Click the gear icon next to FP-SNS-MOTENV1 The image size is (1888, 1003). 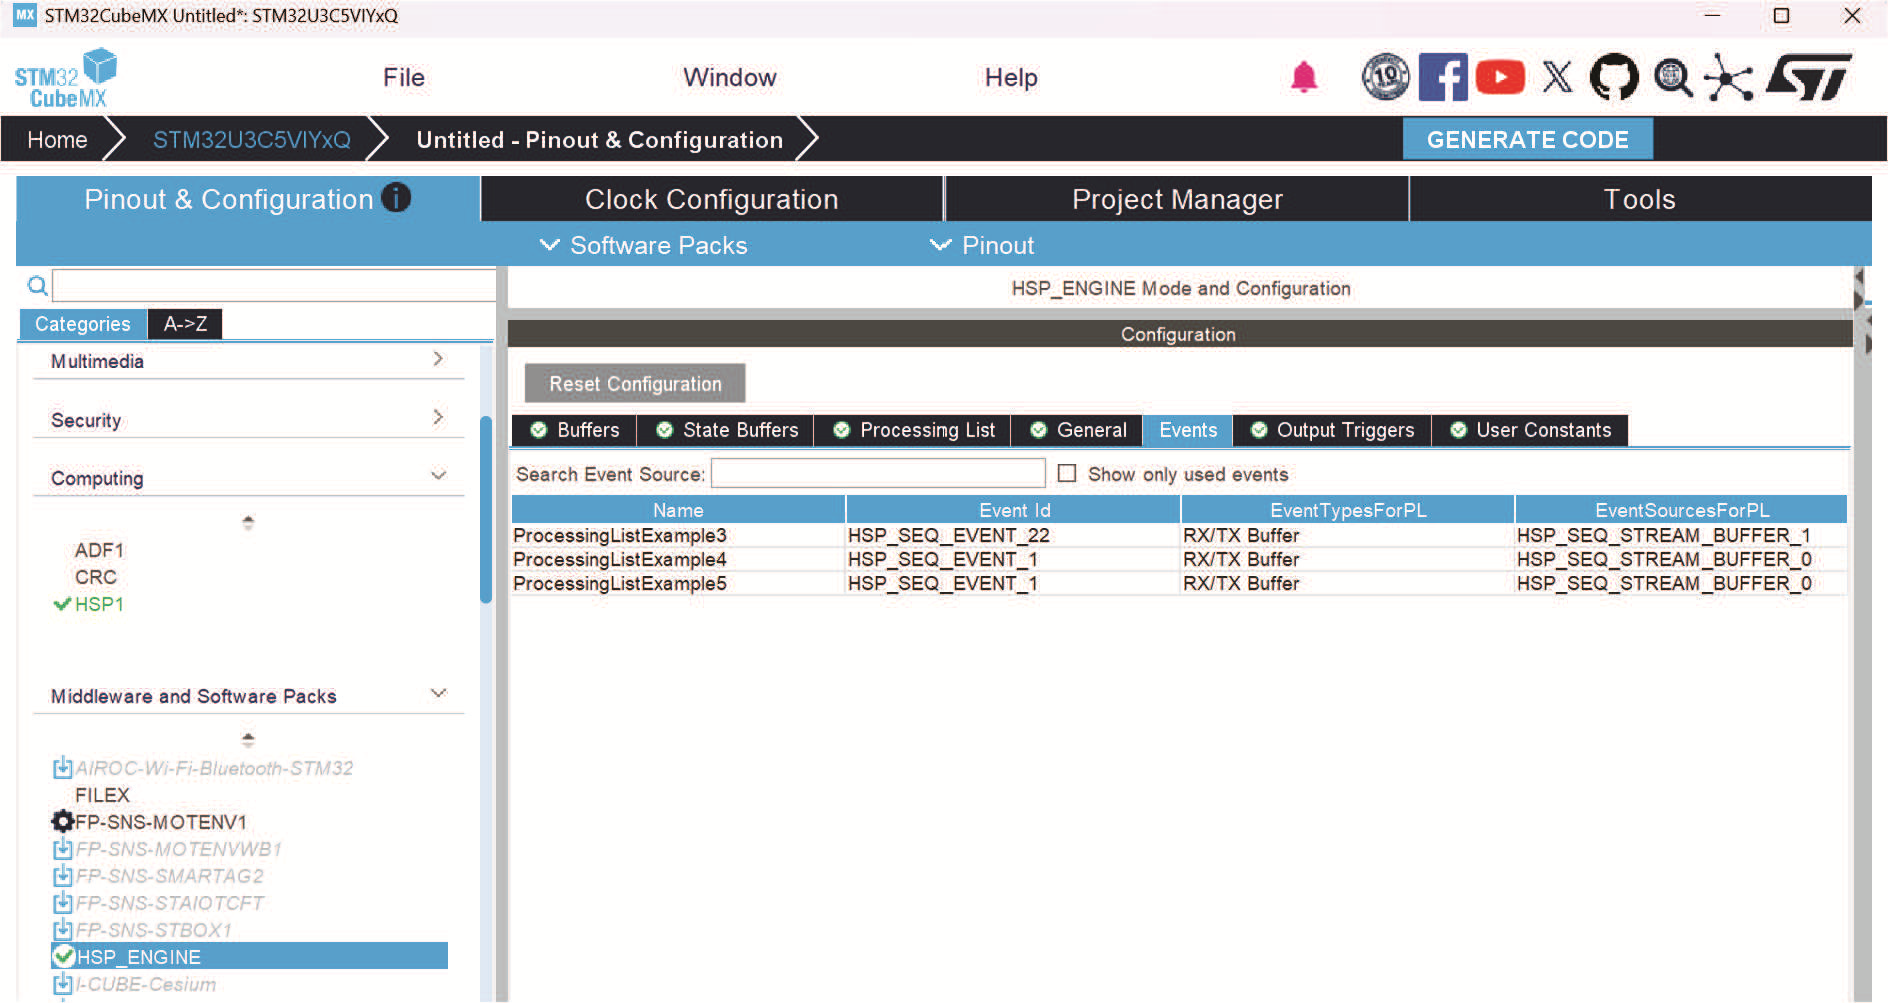click(x=62, y=822)
